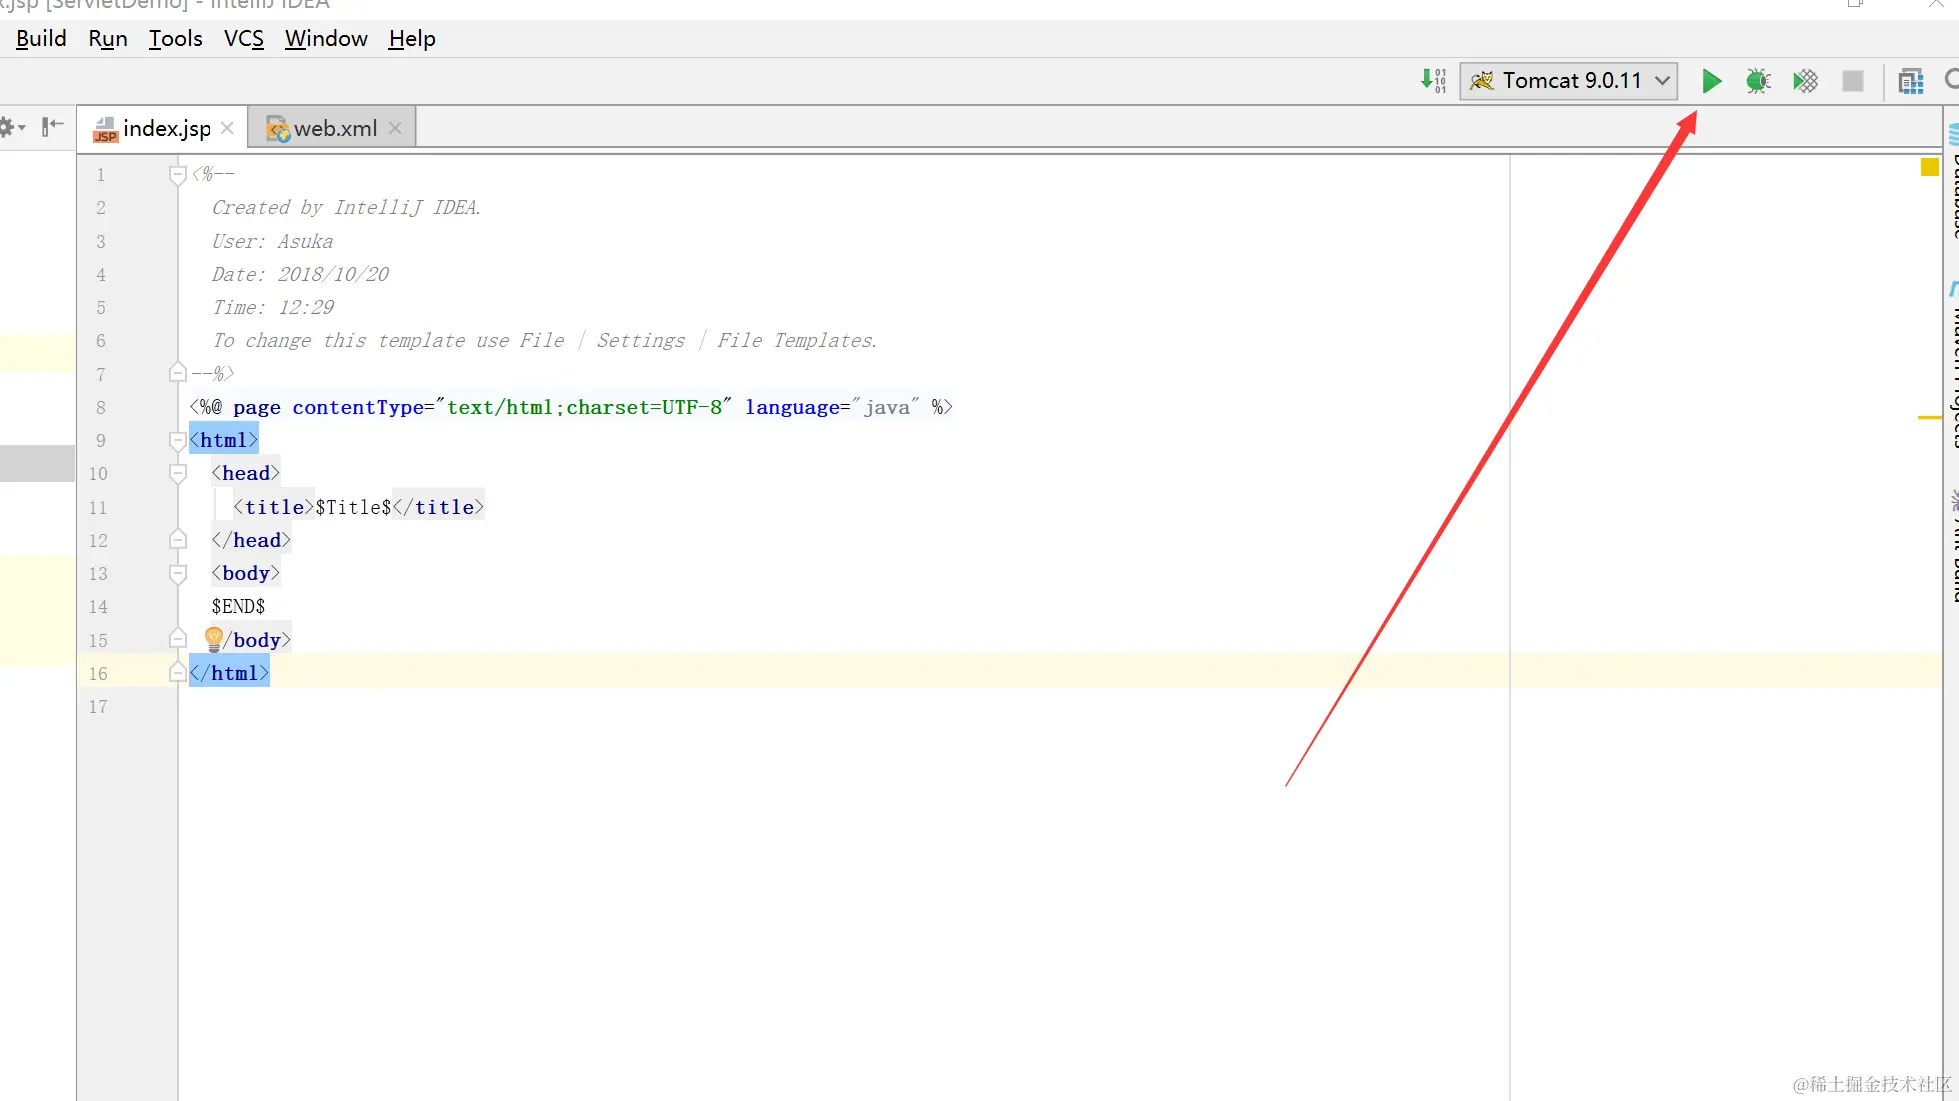1959x1101 pixels.
Task: Open the Tools menu
Action: click(x=175, y=39)
